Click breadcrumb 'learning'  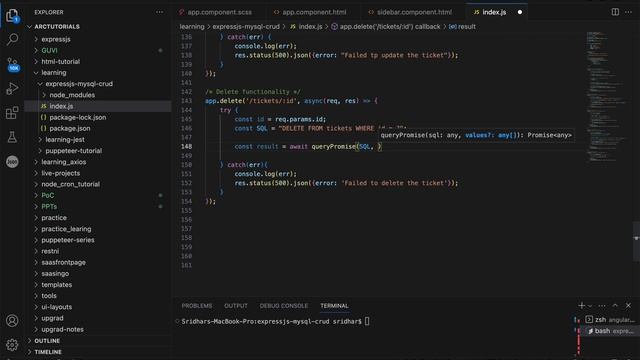click(x=192, y=27)
